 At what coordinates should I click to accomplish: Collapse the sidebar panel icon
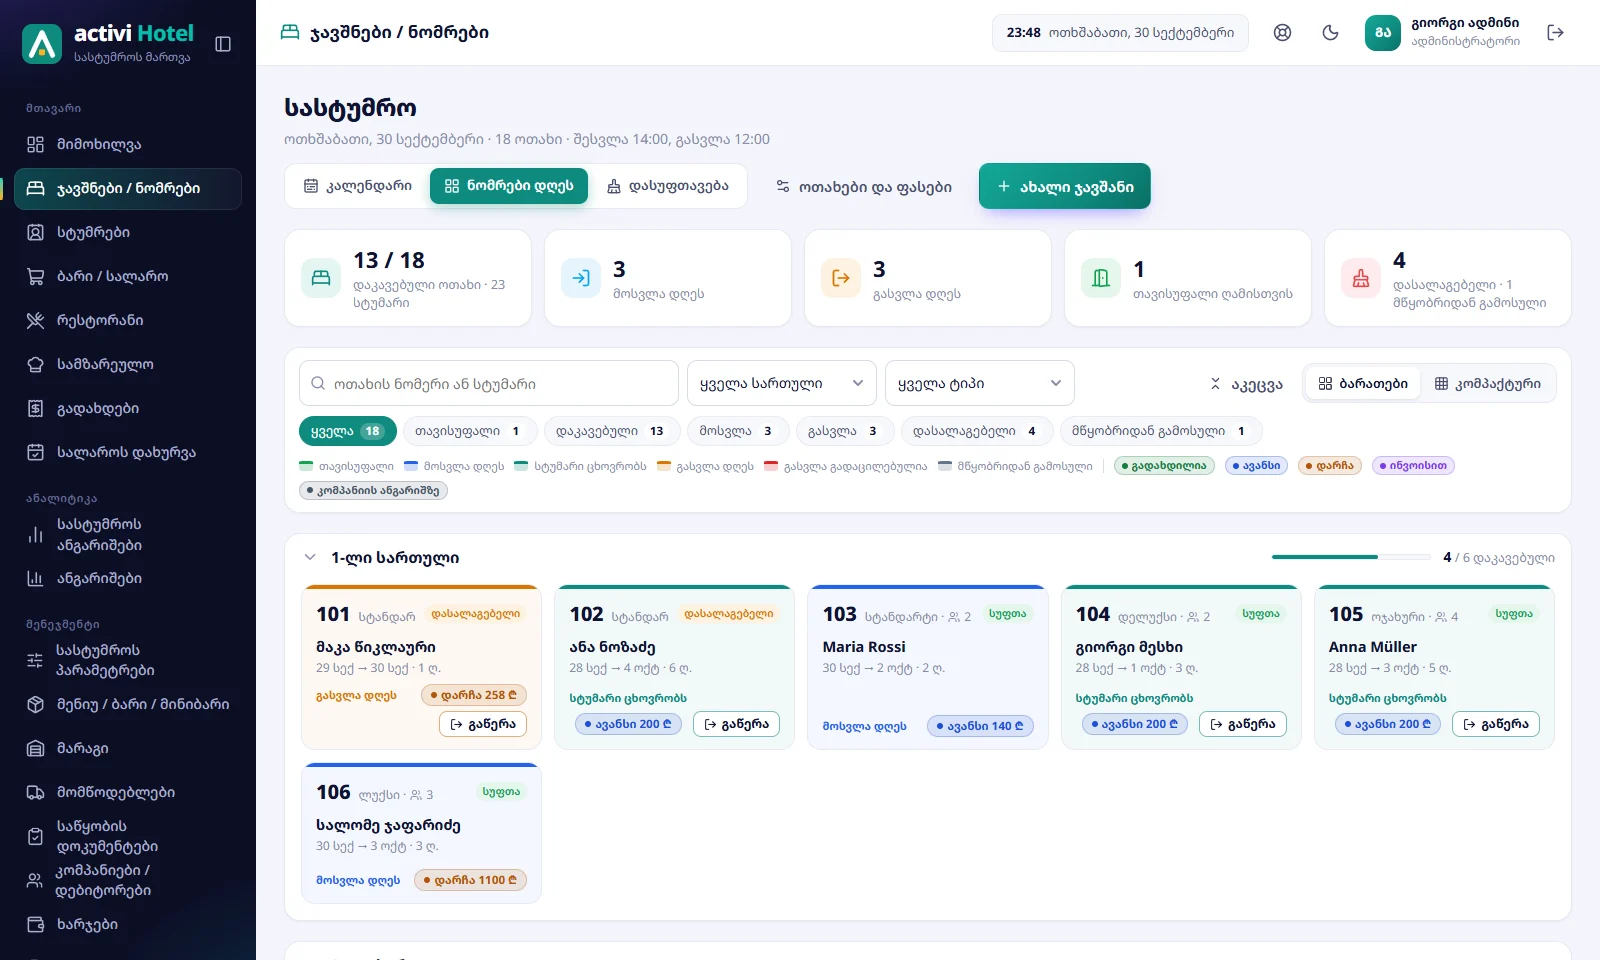[x=223, y=44]
